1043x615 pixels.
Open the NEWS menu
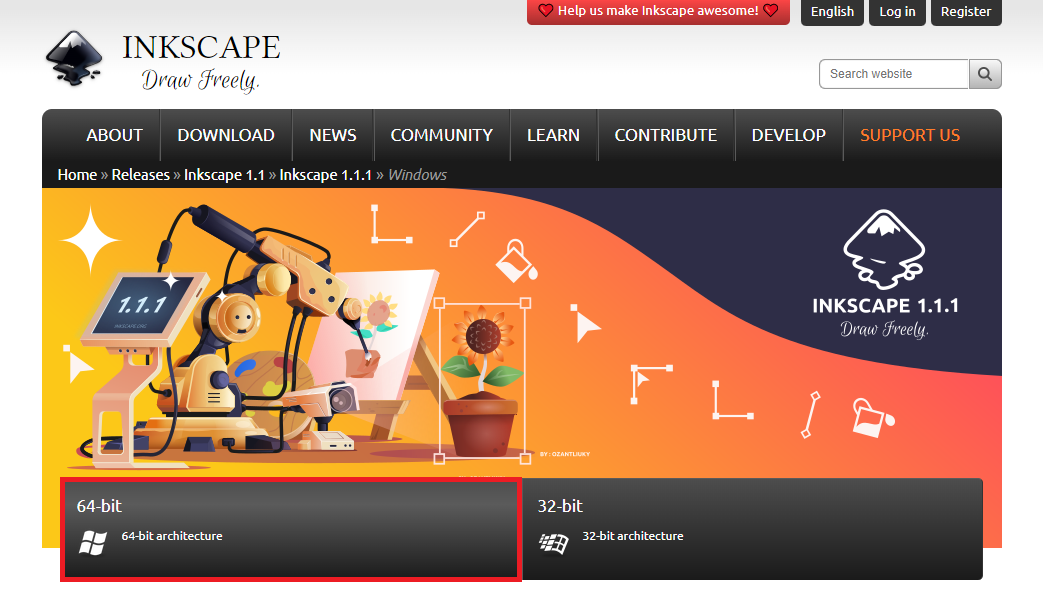tap(333, 135)
